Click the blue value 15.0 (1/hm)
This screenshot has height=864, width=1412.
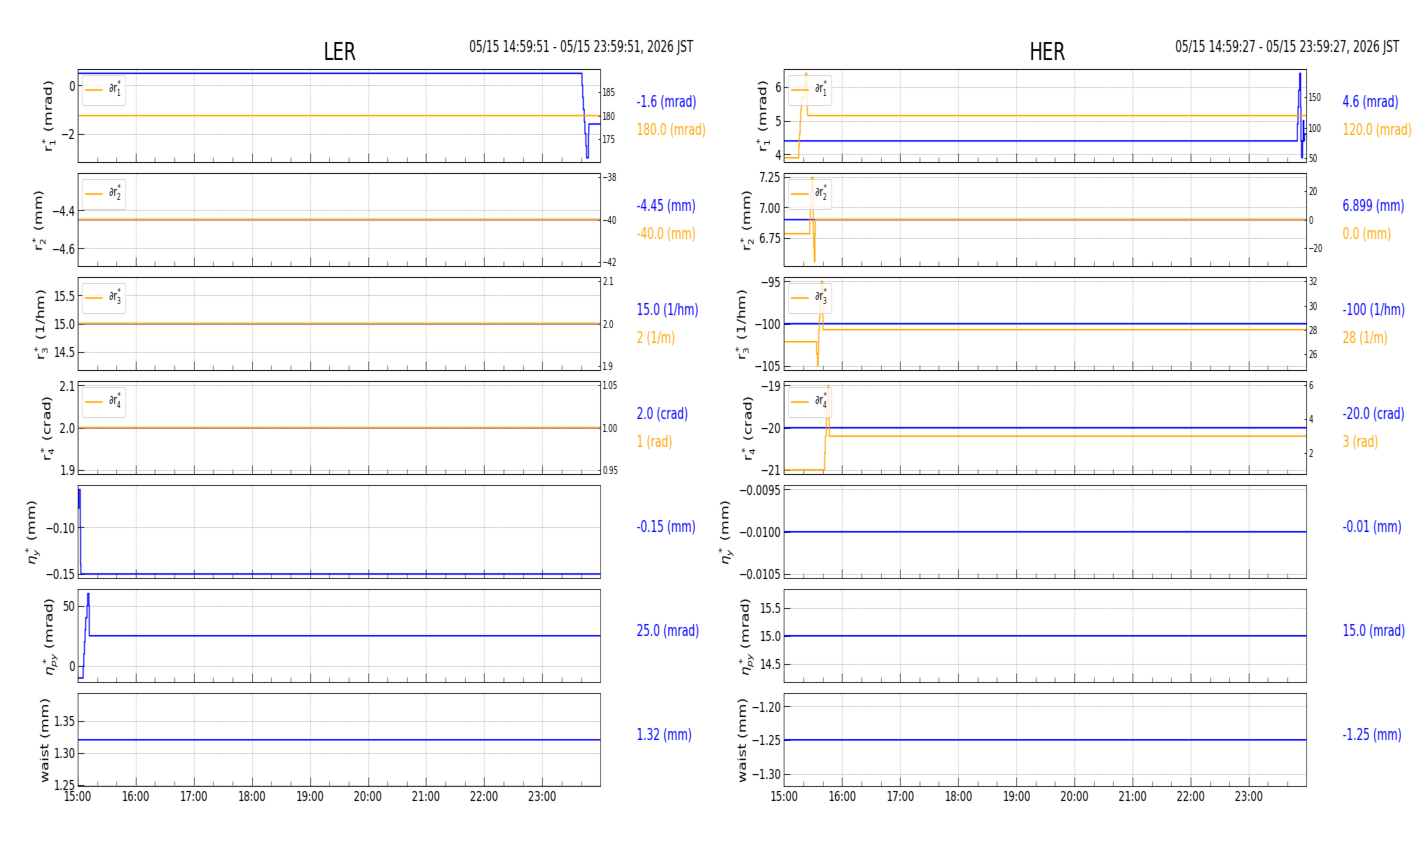click(x=667, y=310)
